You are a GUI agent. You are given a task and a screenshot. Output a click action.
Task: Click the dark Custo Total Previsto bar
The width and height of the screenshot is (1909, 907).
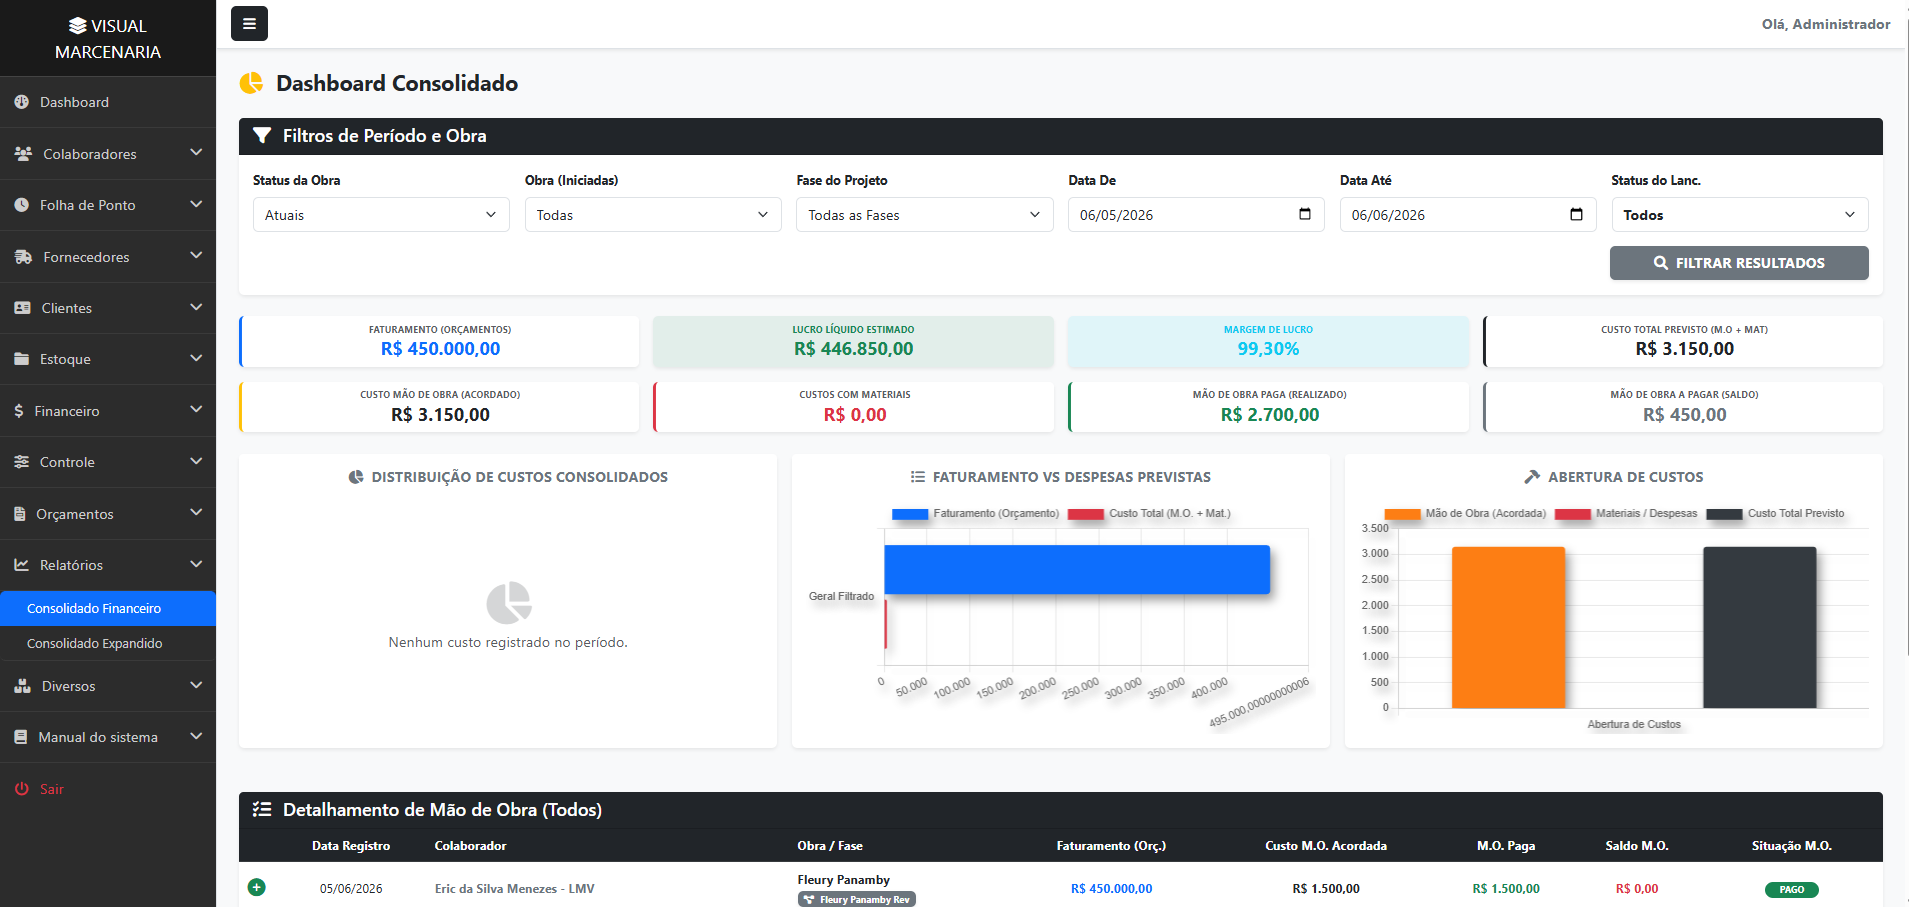click(x=1760, y=627)
